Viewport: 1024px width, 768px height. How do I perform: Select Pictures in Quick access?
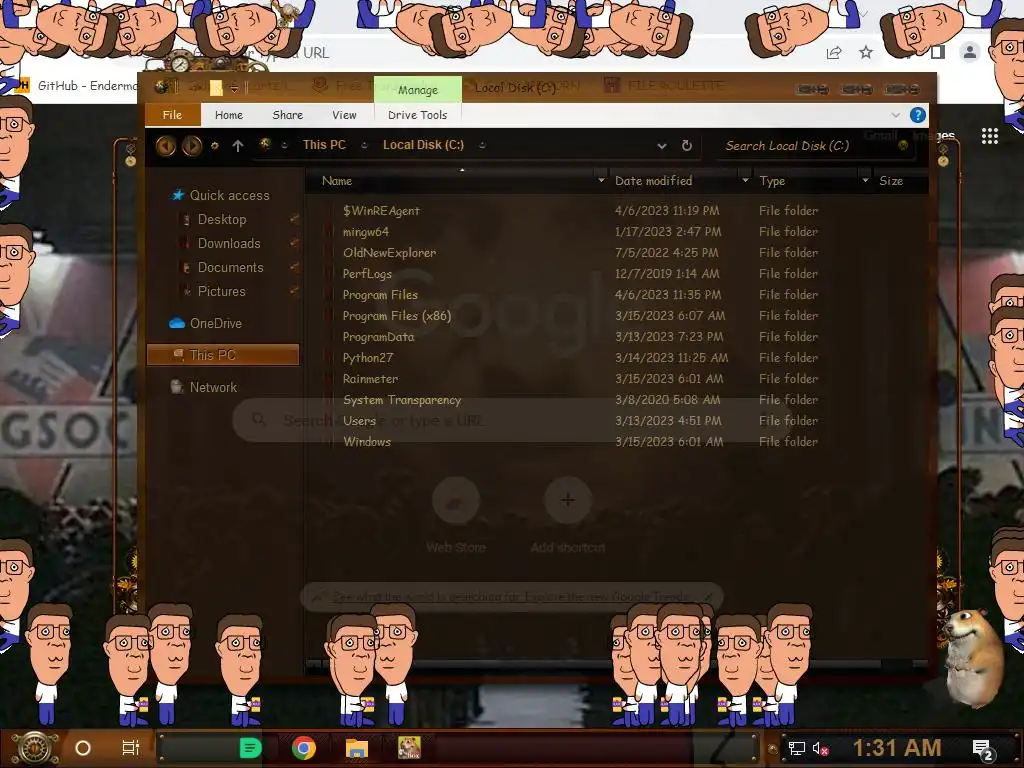coord(221,292)
